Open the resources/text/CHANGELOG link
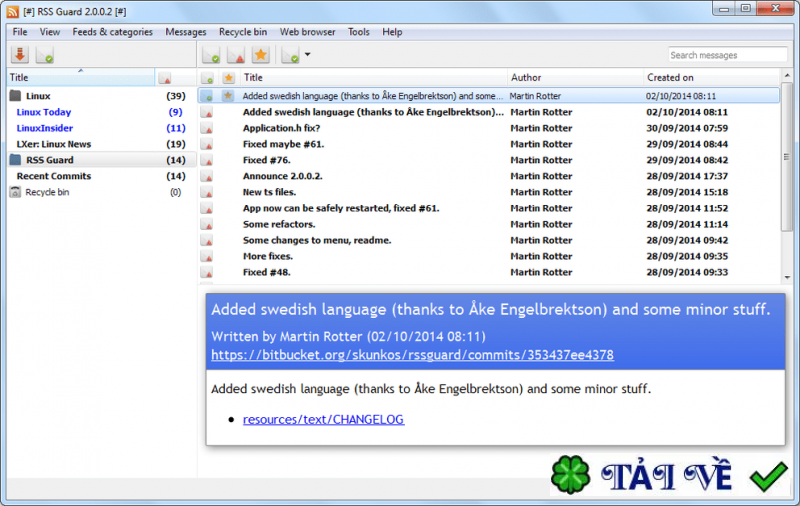 (323, 419)
